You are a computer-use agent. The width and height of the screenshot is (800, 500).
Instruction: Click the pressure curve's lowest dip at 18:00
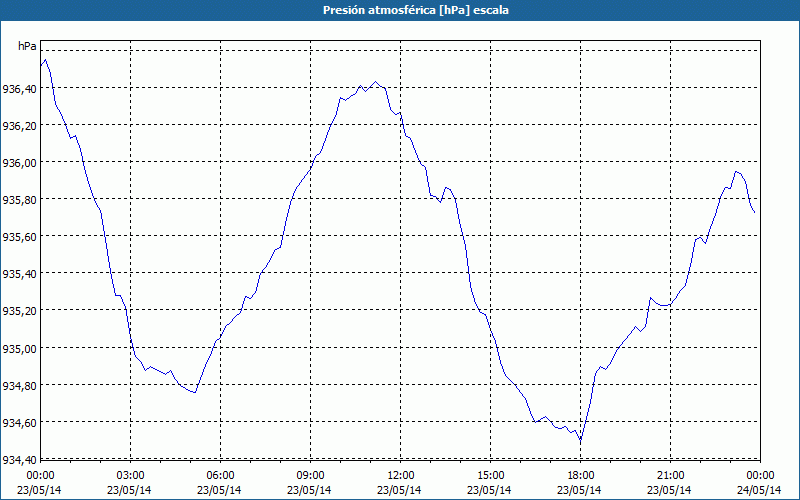[x=581, y=440]
